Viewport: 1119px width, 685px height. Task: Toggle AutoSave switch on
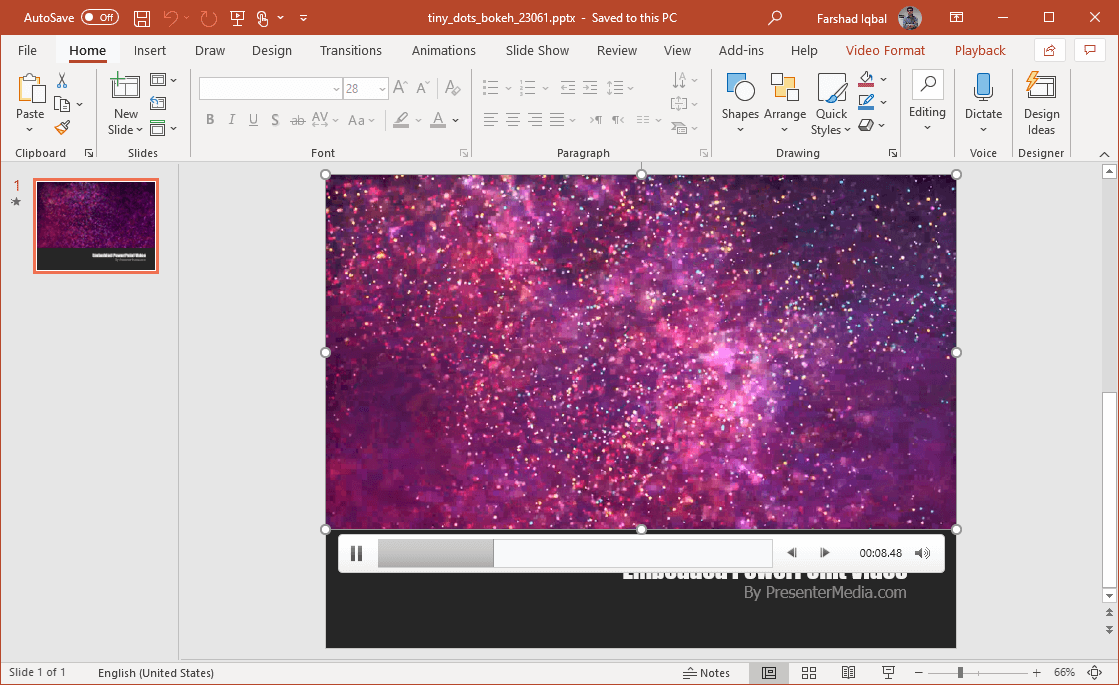(x=99, y=18)
